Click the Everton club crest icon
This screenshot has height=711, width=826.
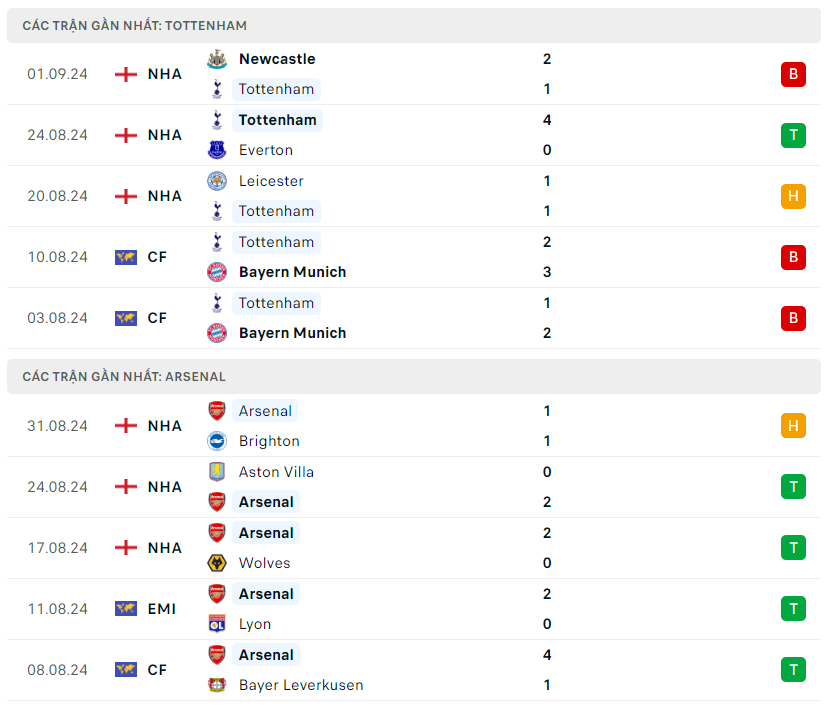tap(217, 150)
